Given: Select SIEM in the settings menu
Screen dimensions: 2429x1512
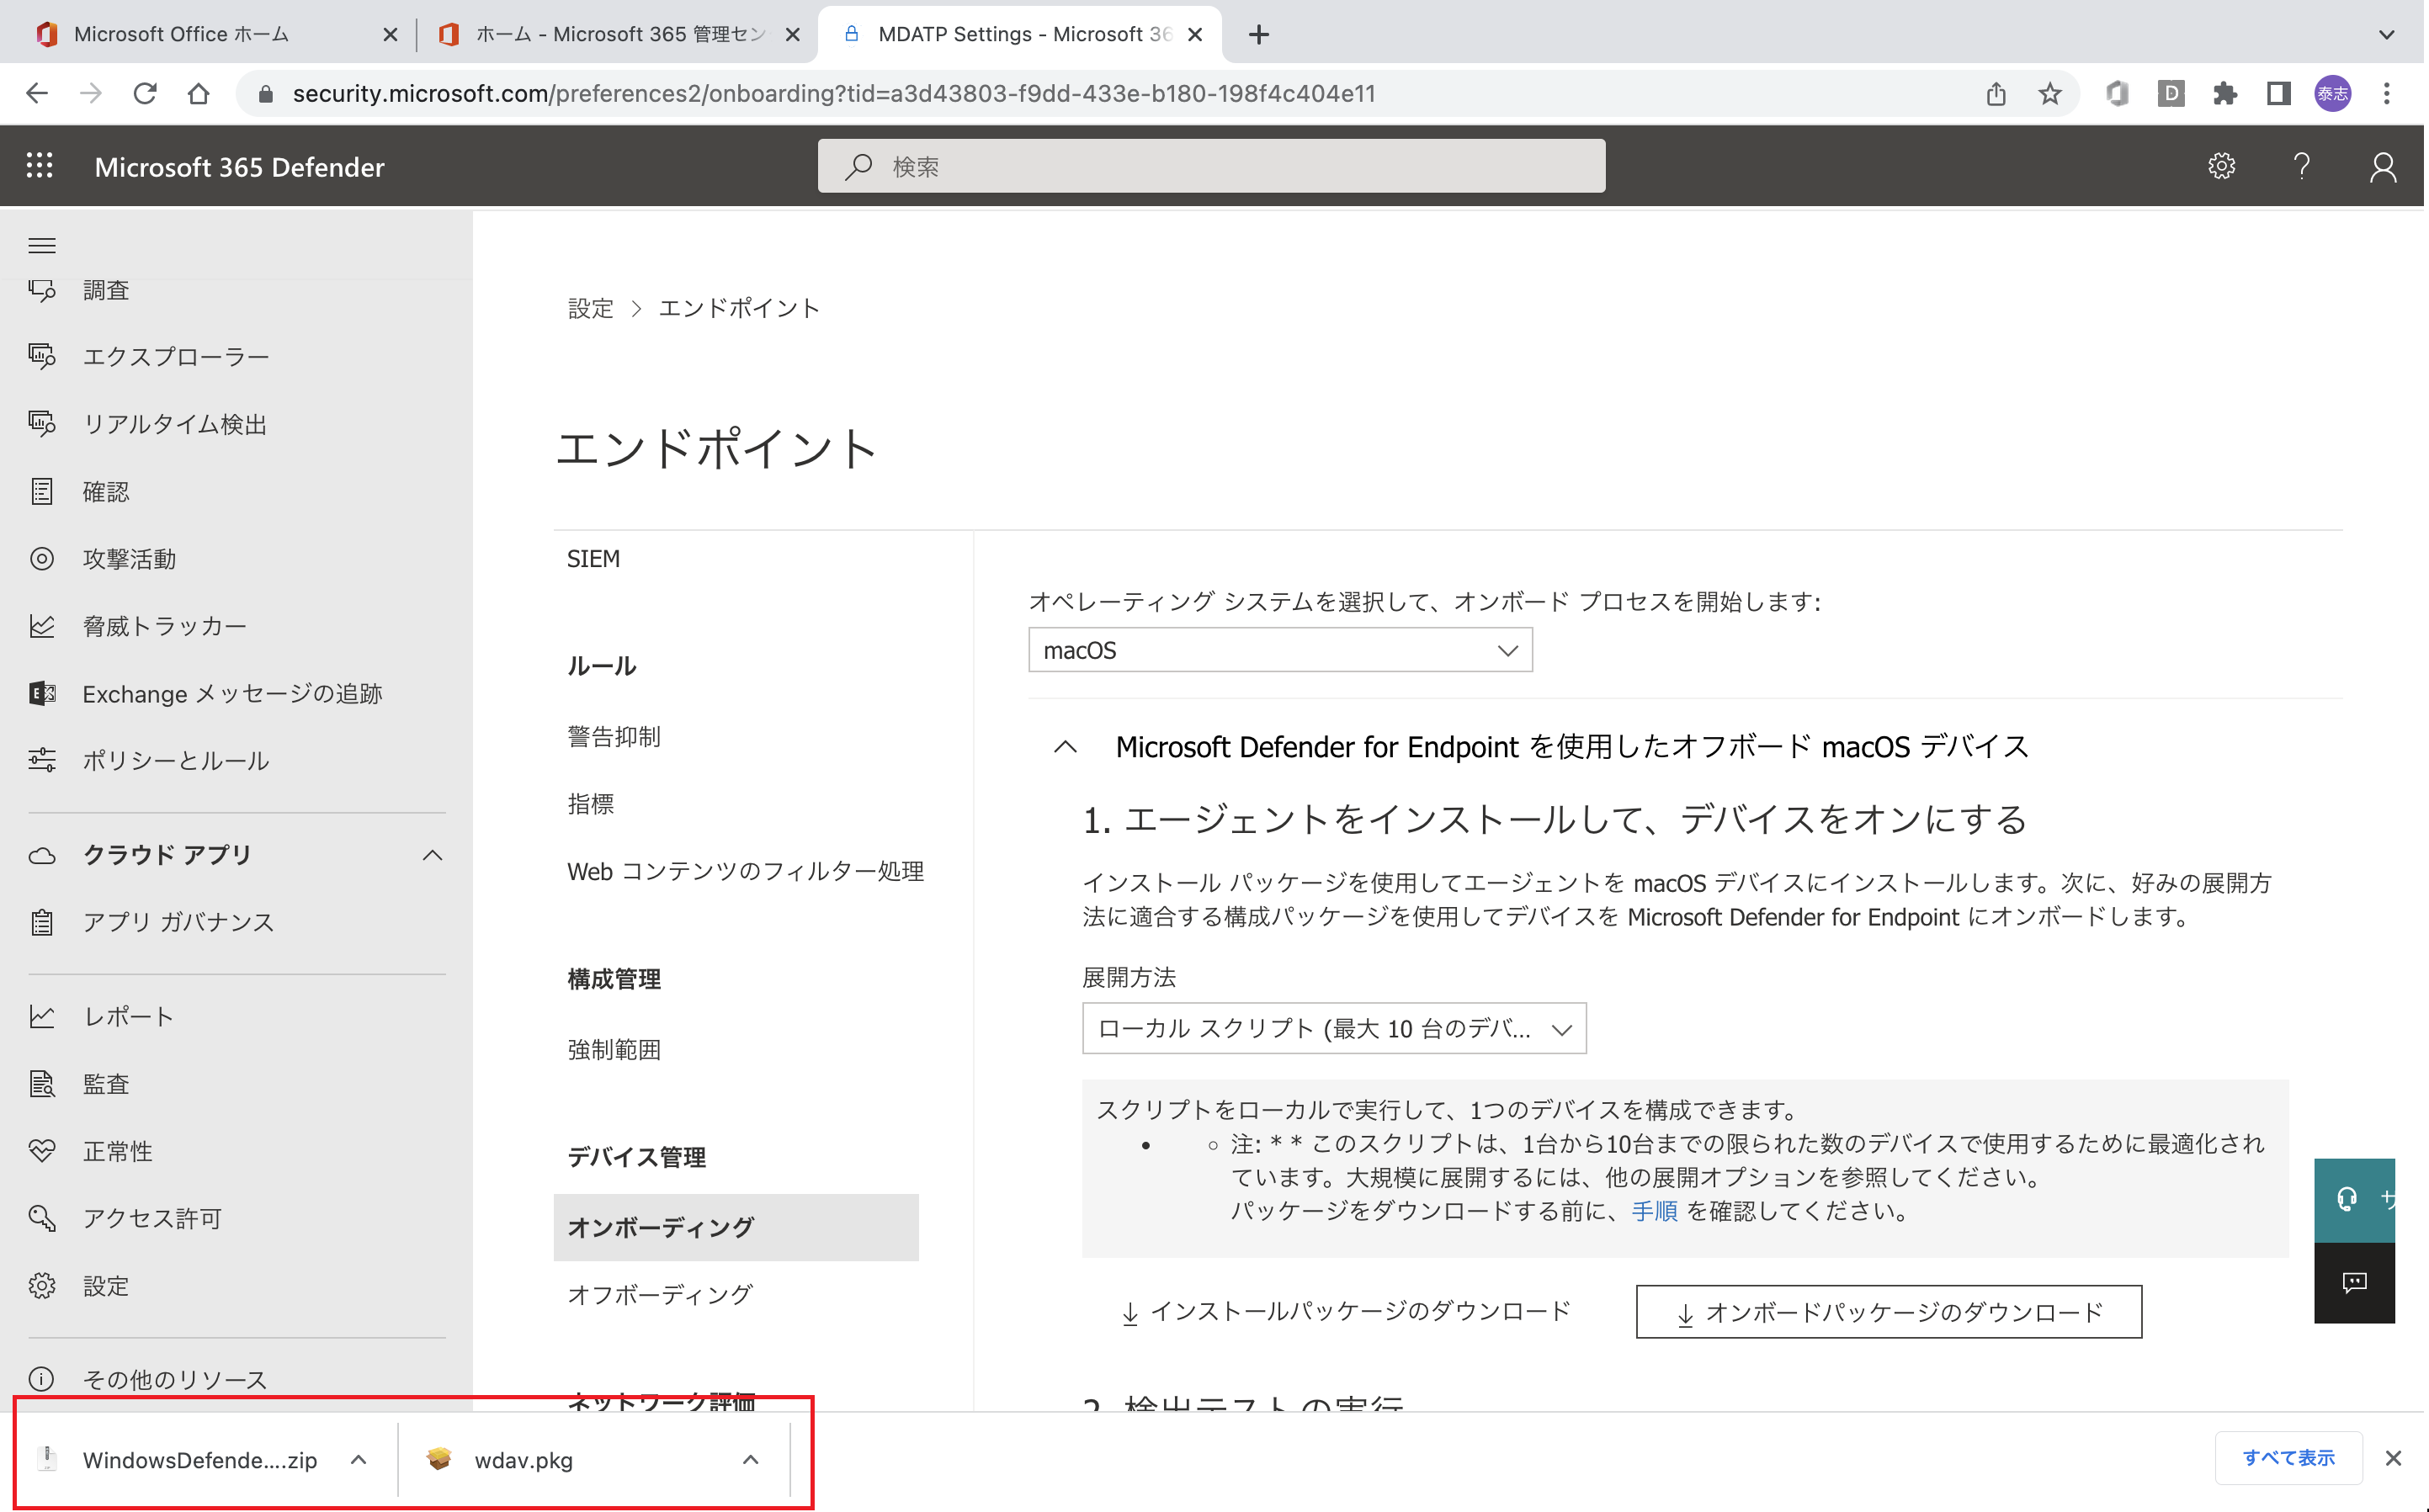Looking at the screenshot, I should [x=593, y=559].
